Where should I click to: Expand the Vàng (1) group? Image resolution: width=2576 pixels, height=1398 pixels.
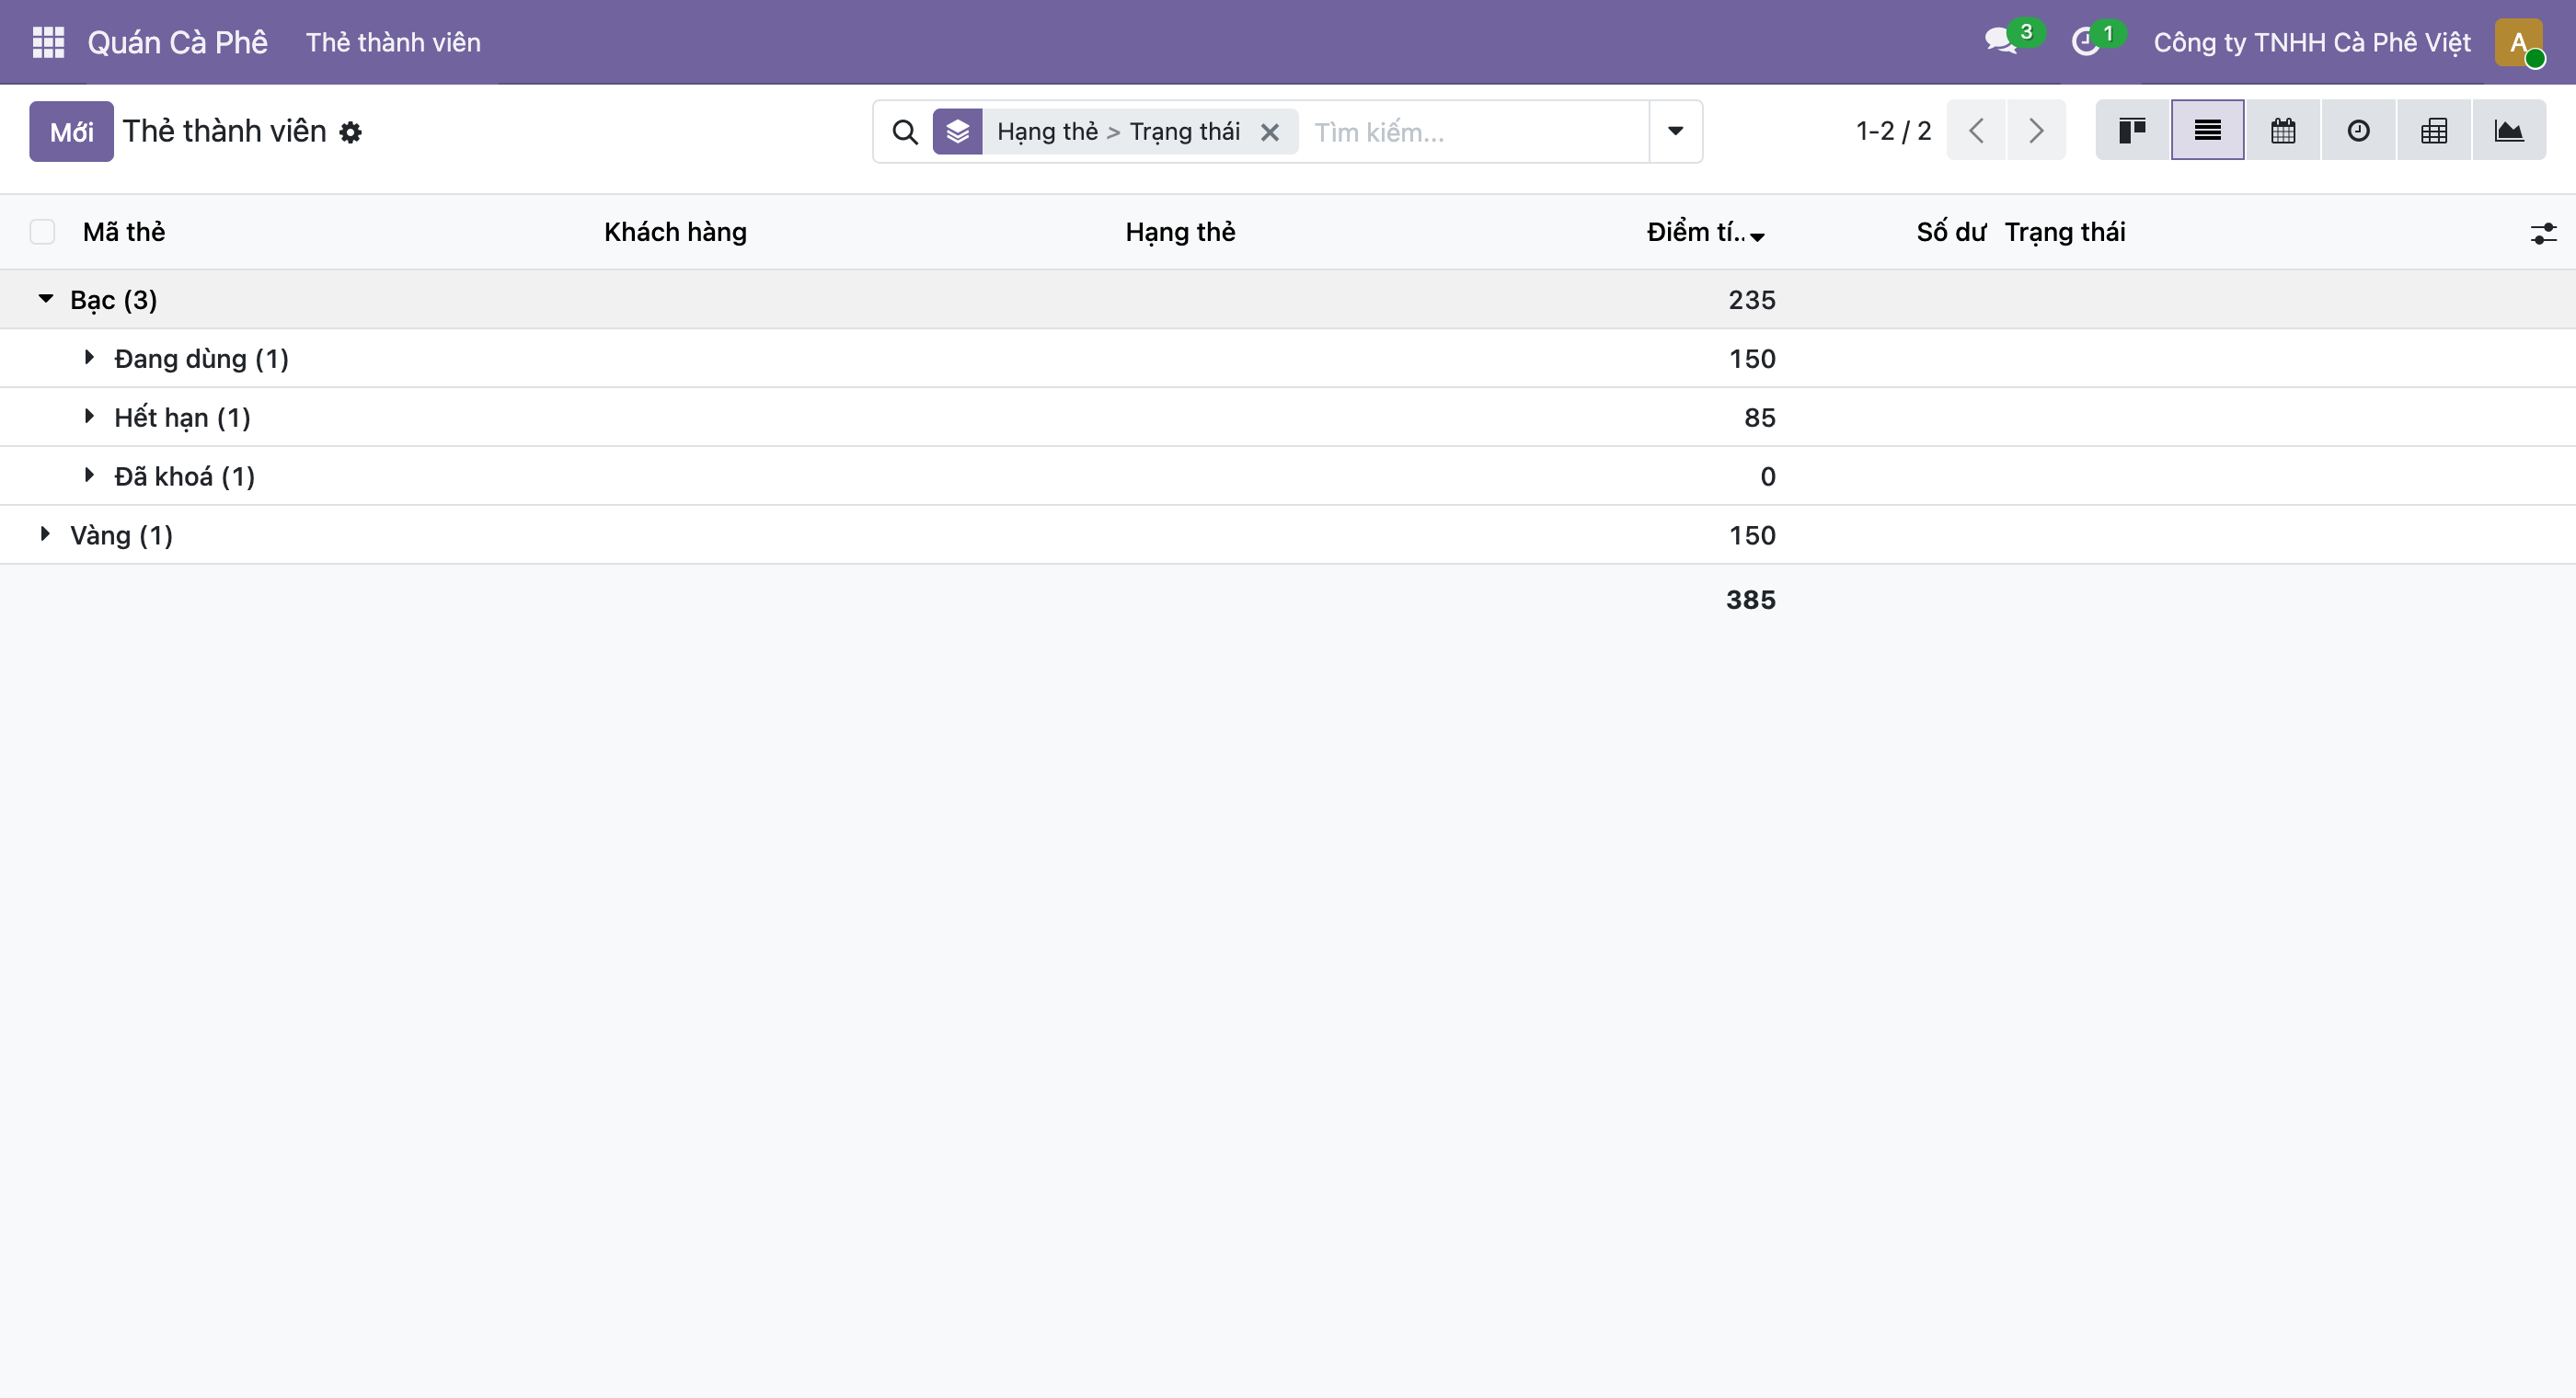(45, 534)
